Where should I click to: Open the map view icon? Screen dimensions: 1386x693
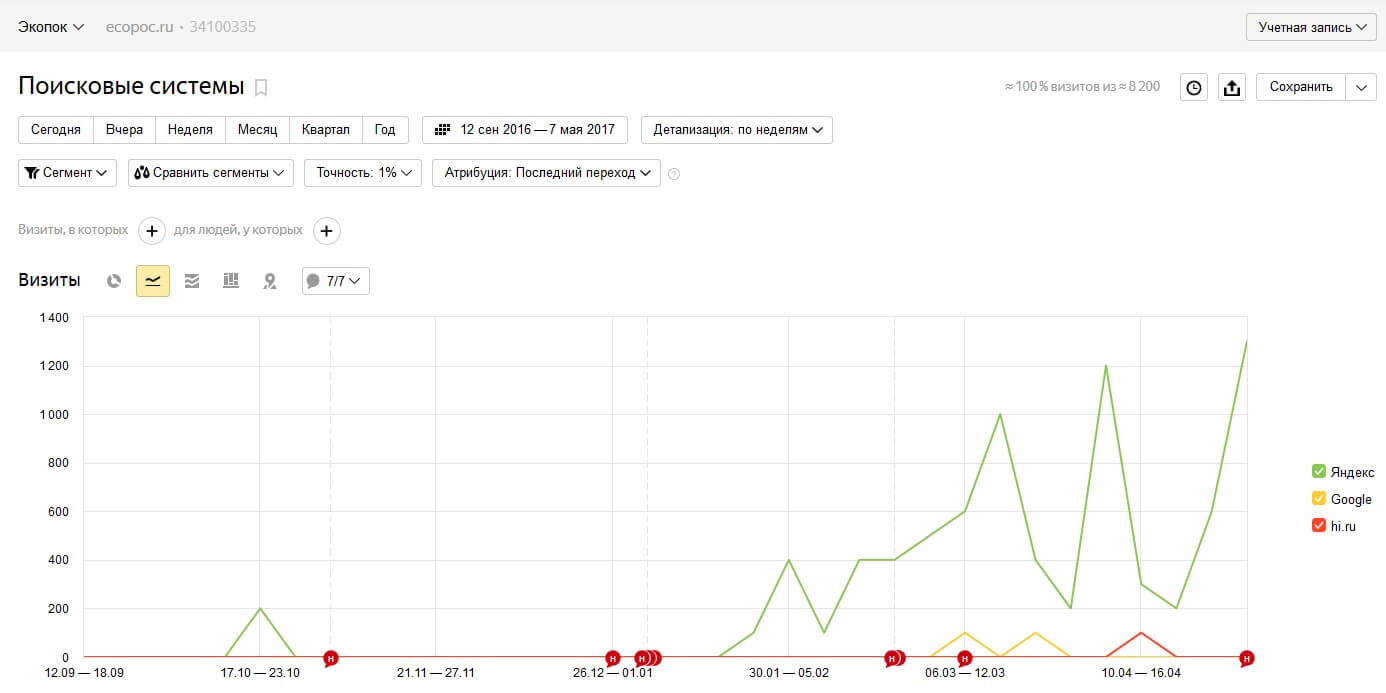coord(269,281)
